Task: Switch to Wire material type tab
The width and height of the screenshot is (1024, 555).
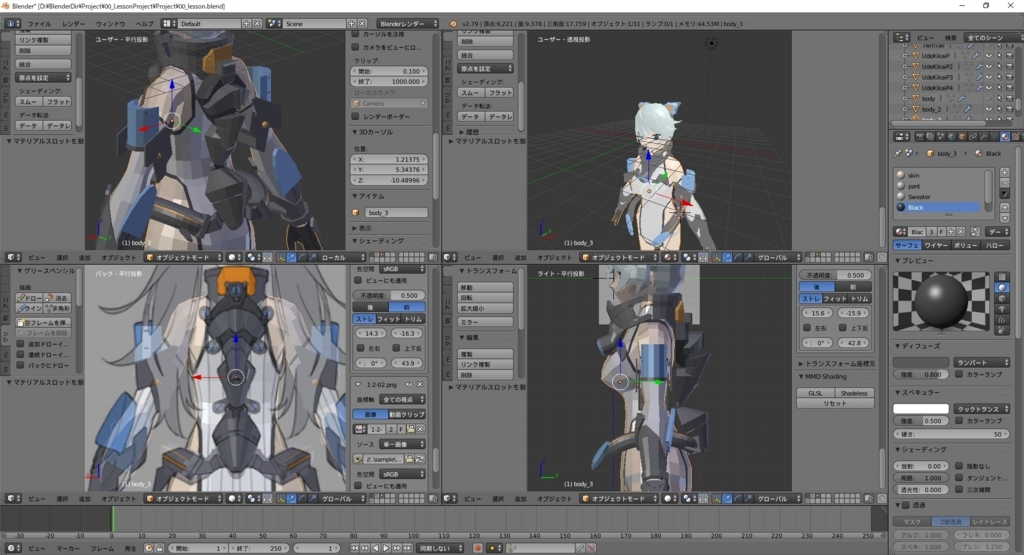Action: [x=935, y=245]
